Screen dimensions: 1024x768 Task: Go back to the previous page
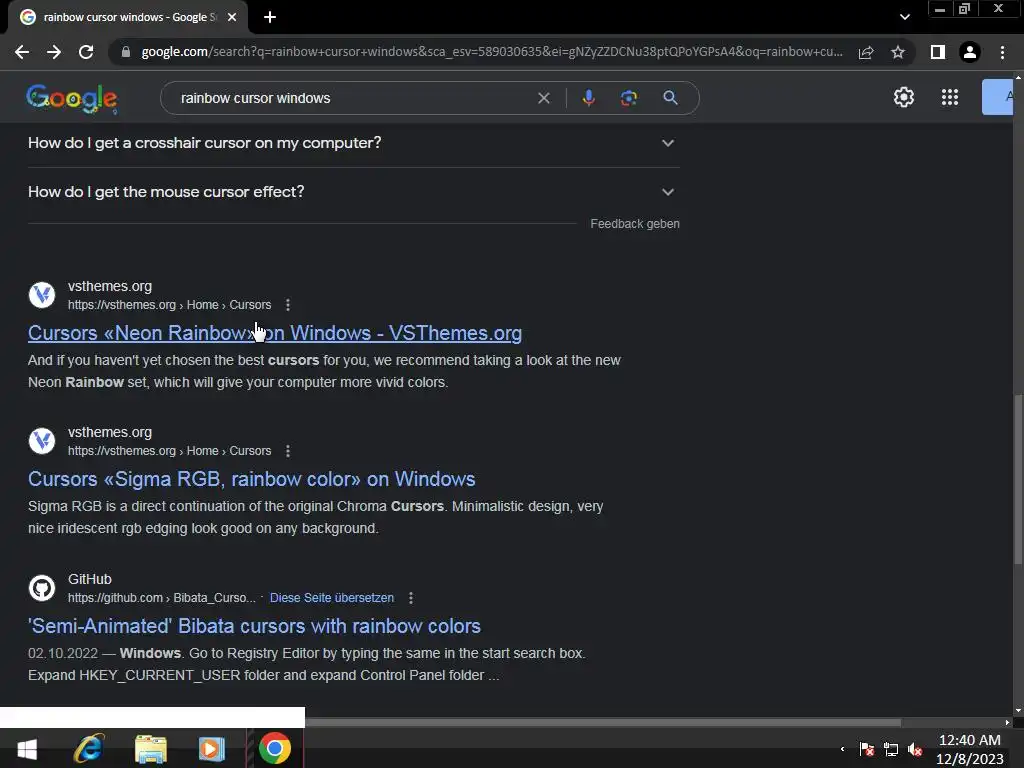22,52
